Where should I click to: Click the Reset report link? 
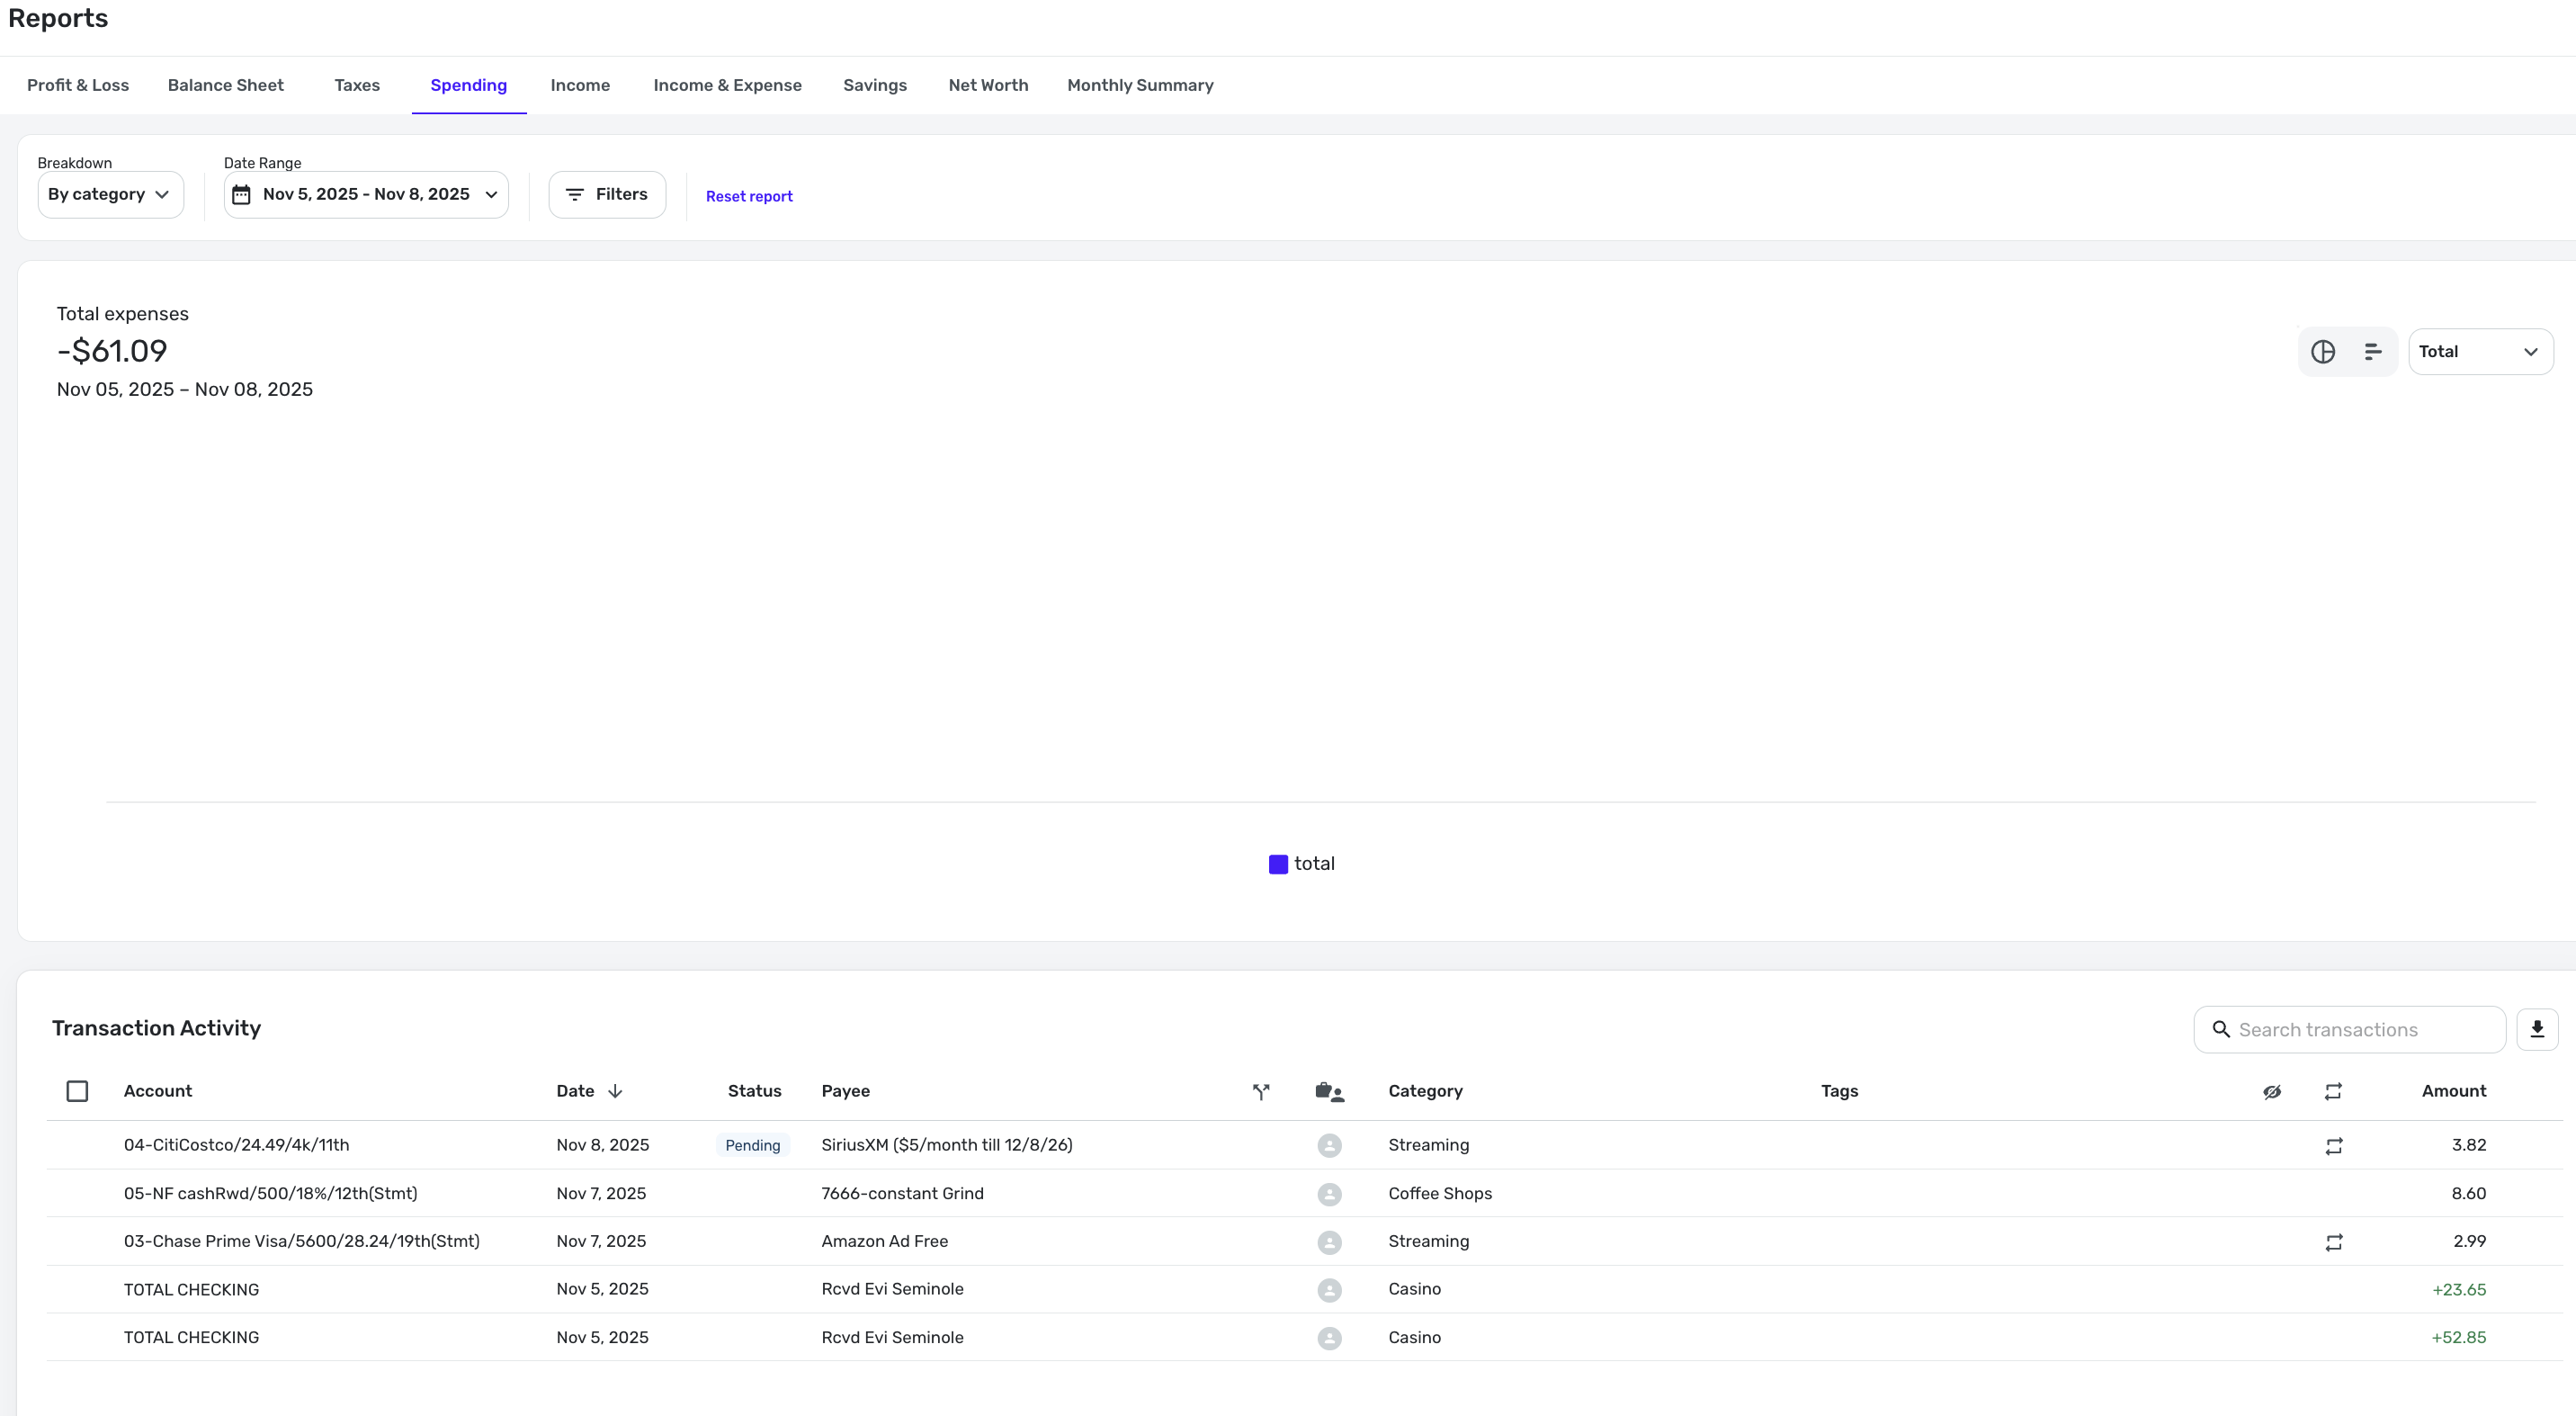point(748,196)
